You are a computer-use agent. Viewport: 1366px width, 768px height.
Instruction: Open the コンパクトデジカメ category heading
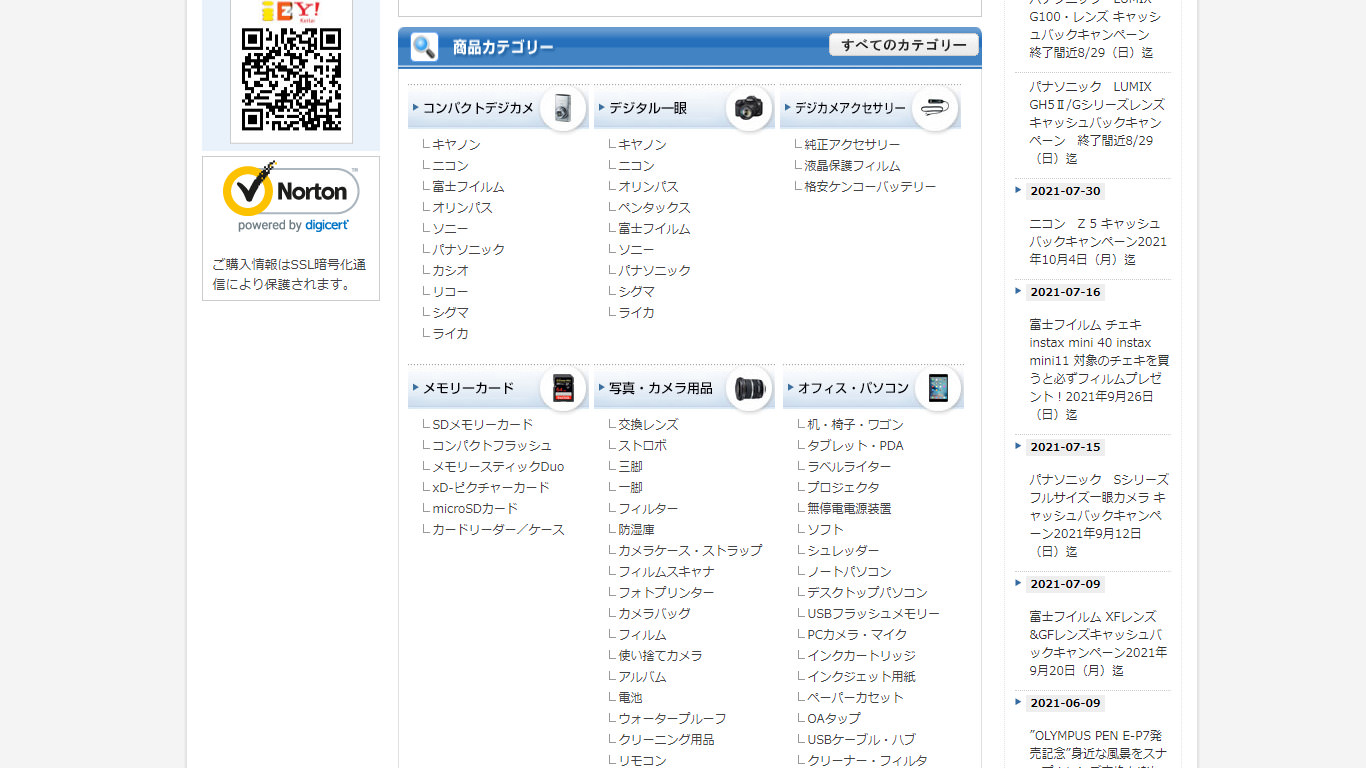tap(478, 108)
